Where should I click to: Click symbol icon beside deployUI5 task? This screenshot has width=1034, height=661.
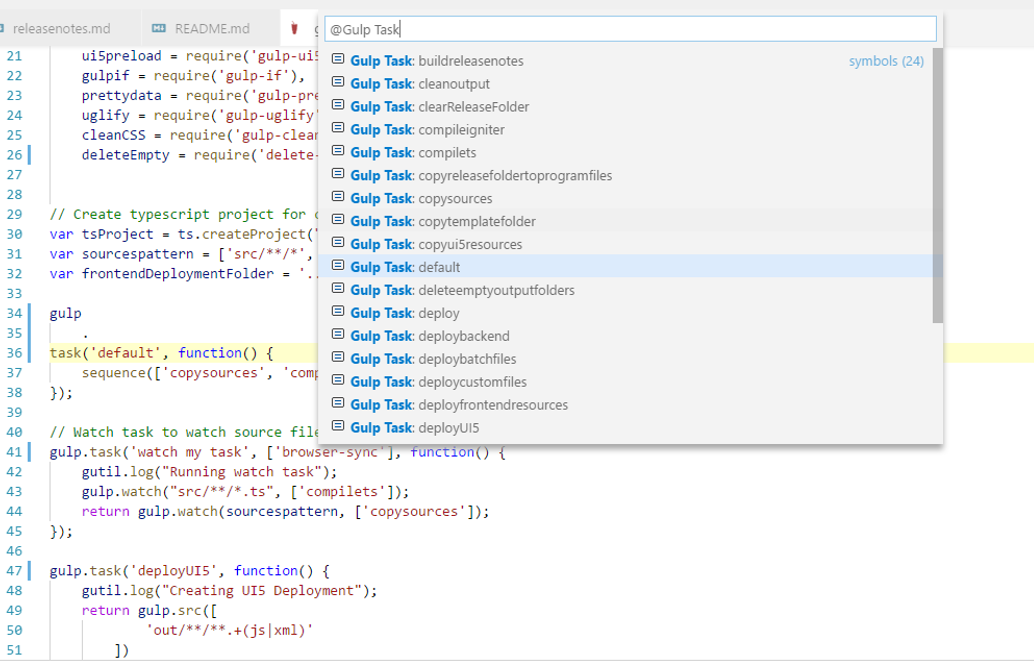pos(338,426)
